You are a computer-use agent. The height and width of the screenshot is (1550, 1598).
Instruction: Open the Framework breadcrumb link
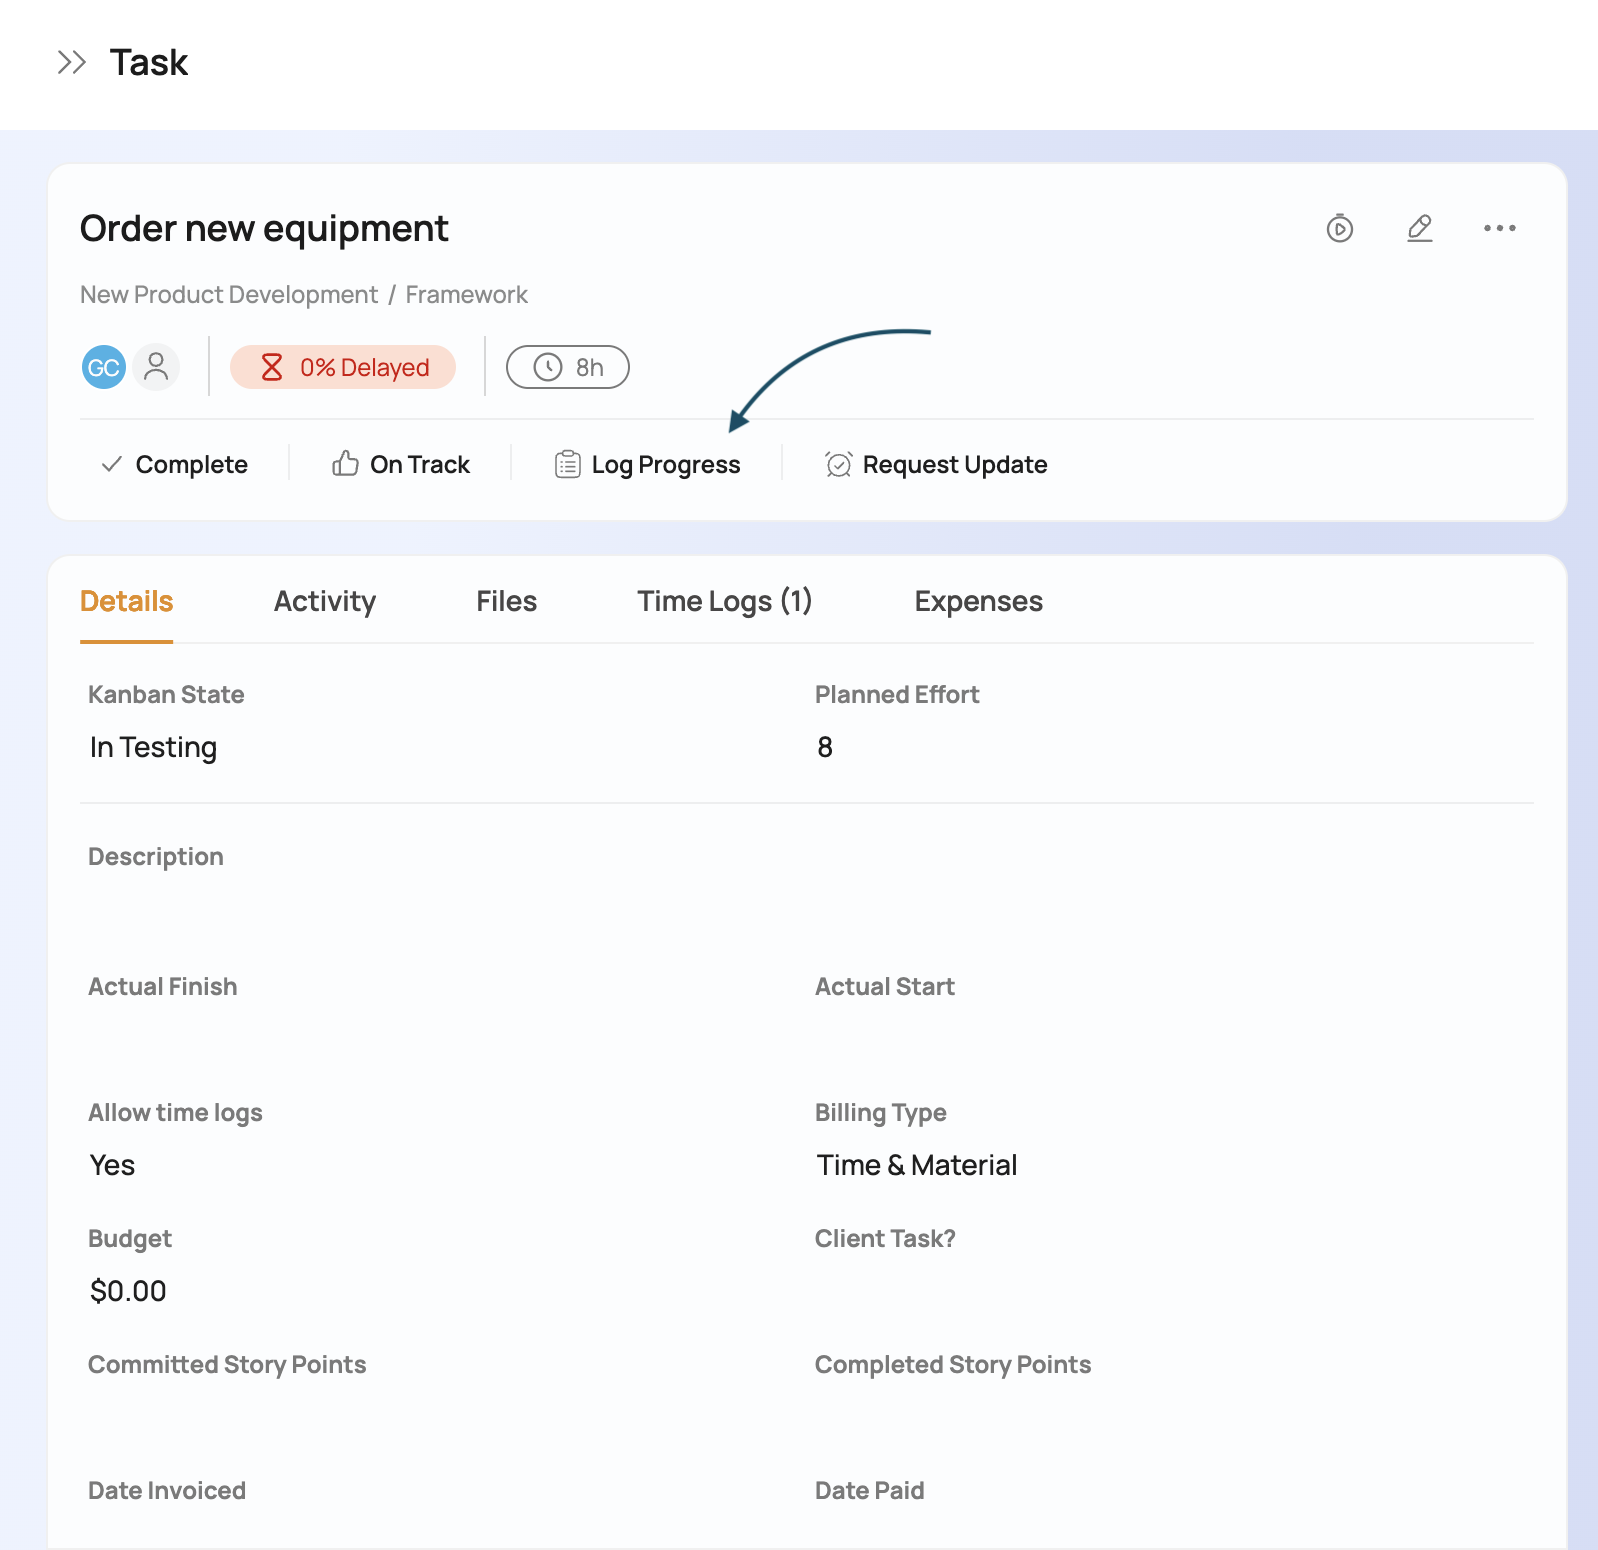point(466,295)
